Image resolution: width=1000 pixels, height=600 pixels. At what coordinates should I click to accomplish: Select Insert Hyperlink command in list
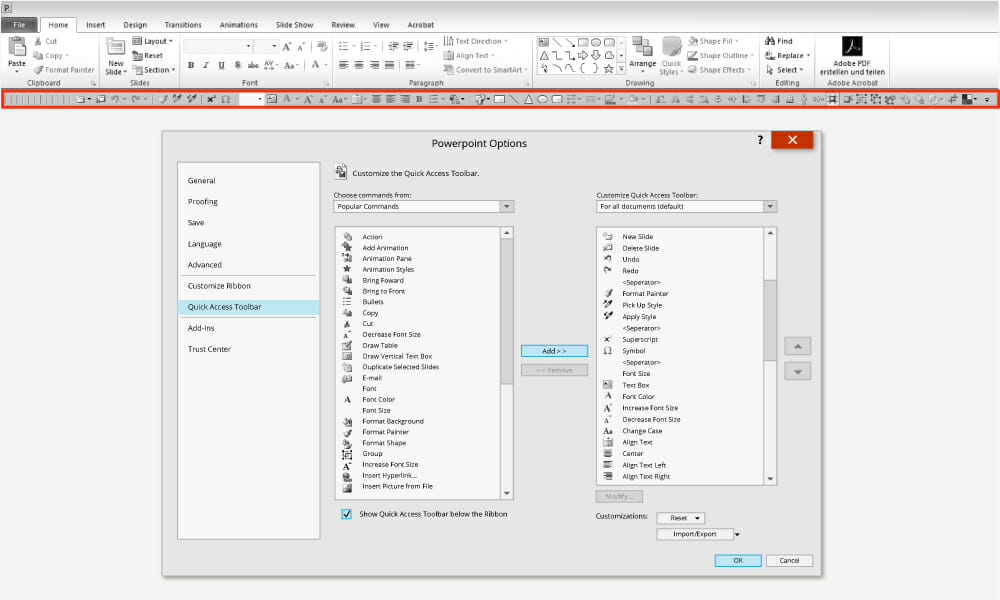[x=390, y=475]
